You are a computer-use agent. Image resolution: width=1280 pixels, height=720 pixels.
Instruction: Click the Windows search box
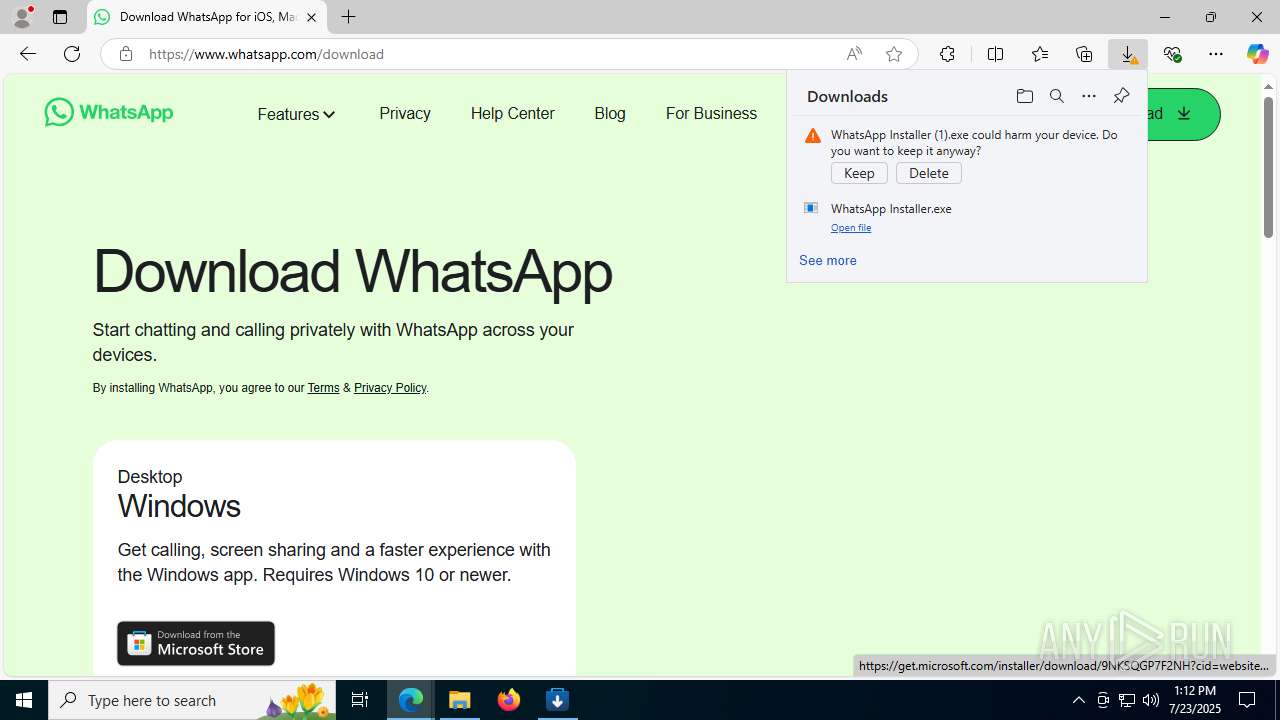(x=190, y=700)
